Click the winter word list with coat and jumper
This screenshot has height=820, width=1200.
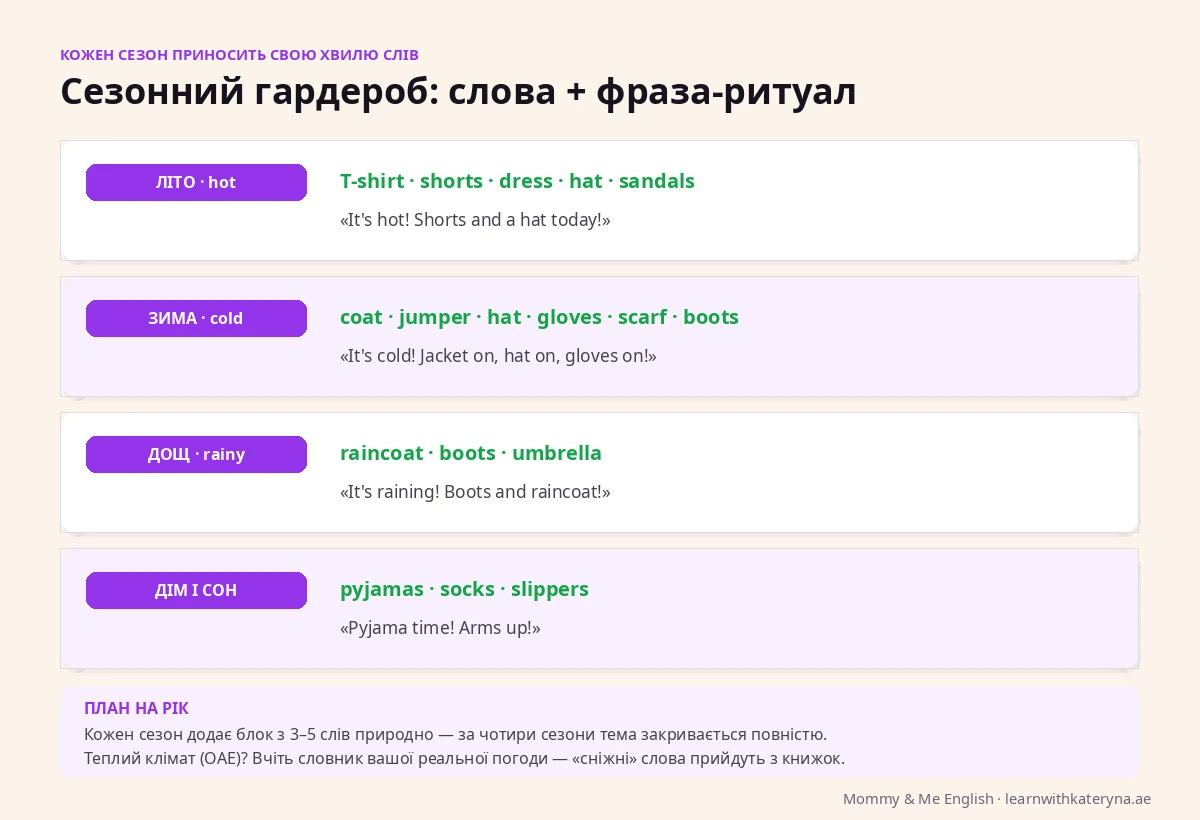[539, 317]
